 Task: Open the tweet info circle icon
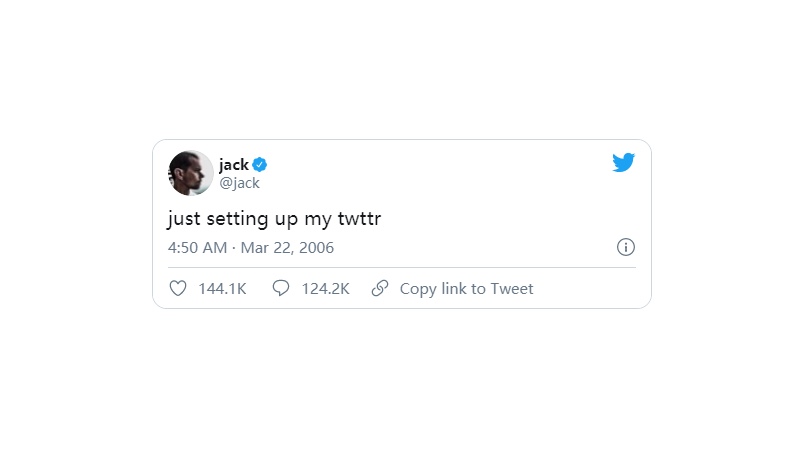point(626,247)
